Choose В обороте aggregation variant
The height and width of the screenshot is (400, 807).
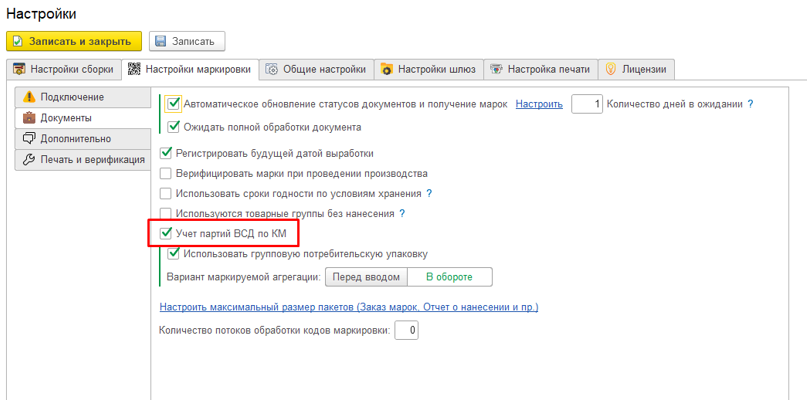[449, 277]
